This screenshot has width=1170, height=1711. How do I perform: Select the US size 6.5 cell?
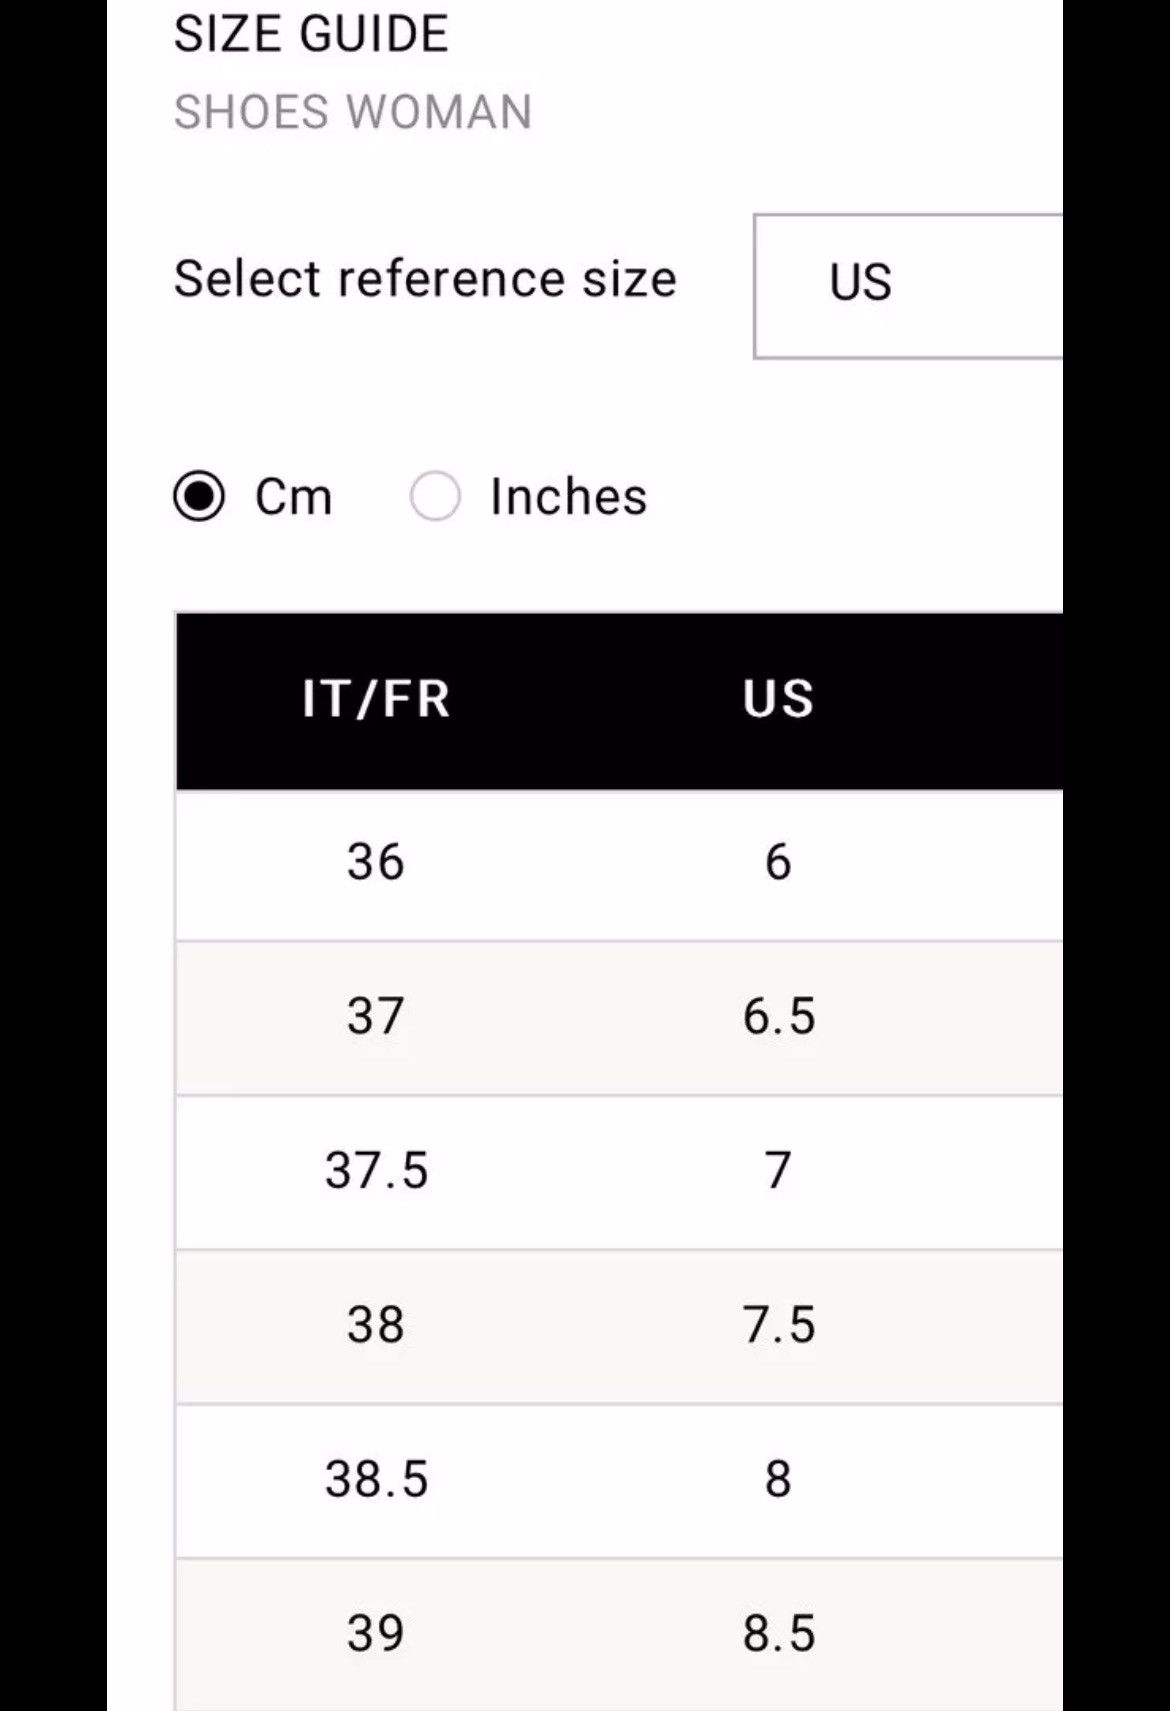pyautogui.click(x=779, y=1016)
